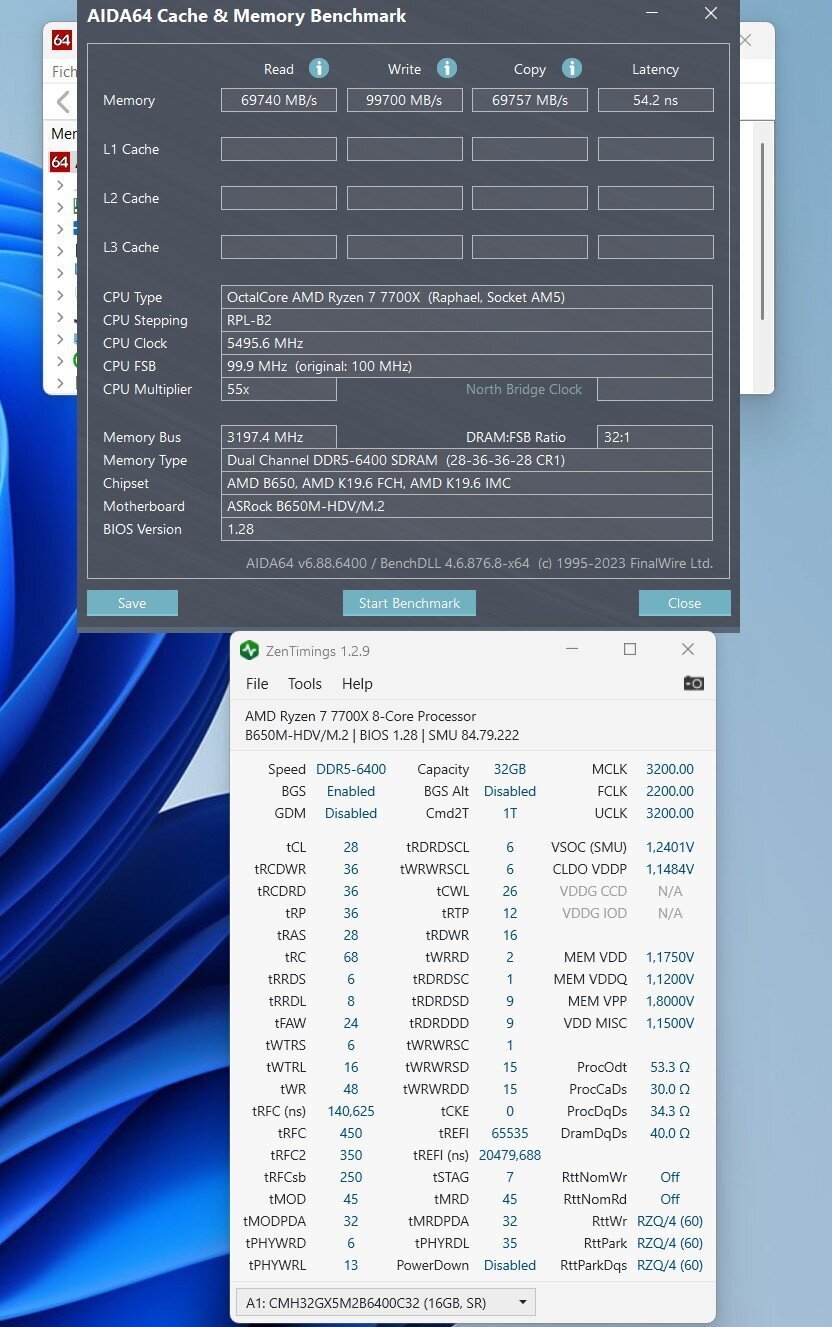Minimize the ZenTimings window

click(x=572, y=650)
